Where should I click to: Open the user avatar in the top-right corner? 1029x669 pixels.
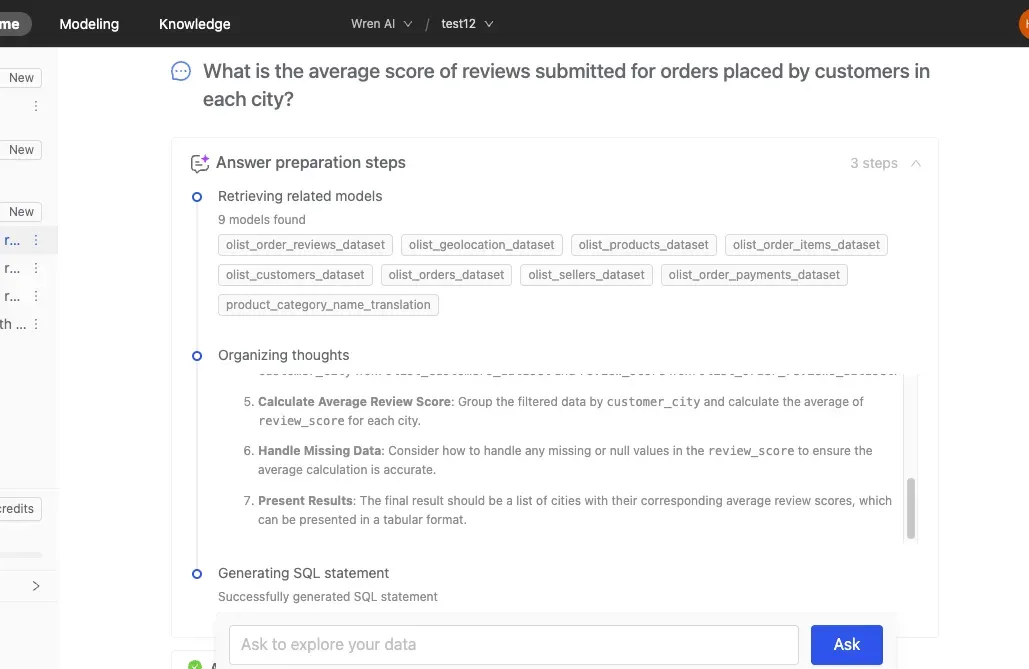tap(1023, 24)
